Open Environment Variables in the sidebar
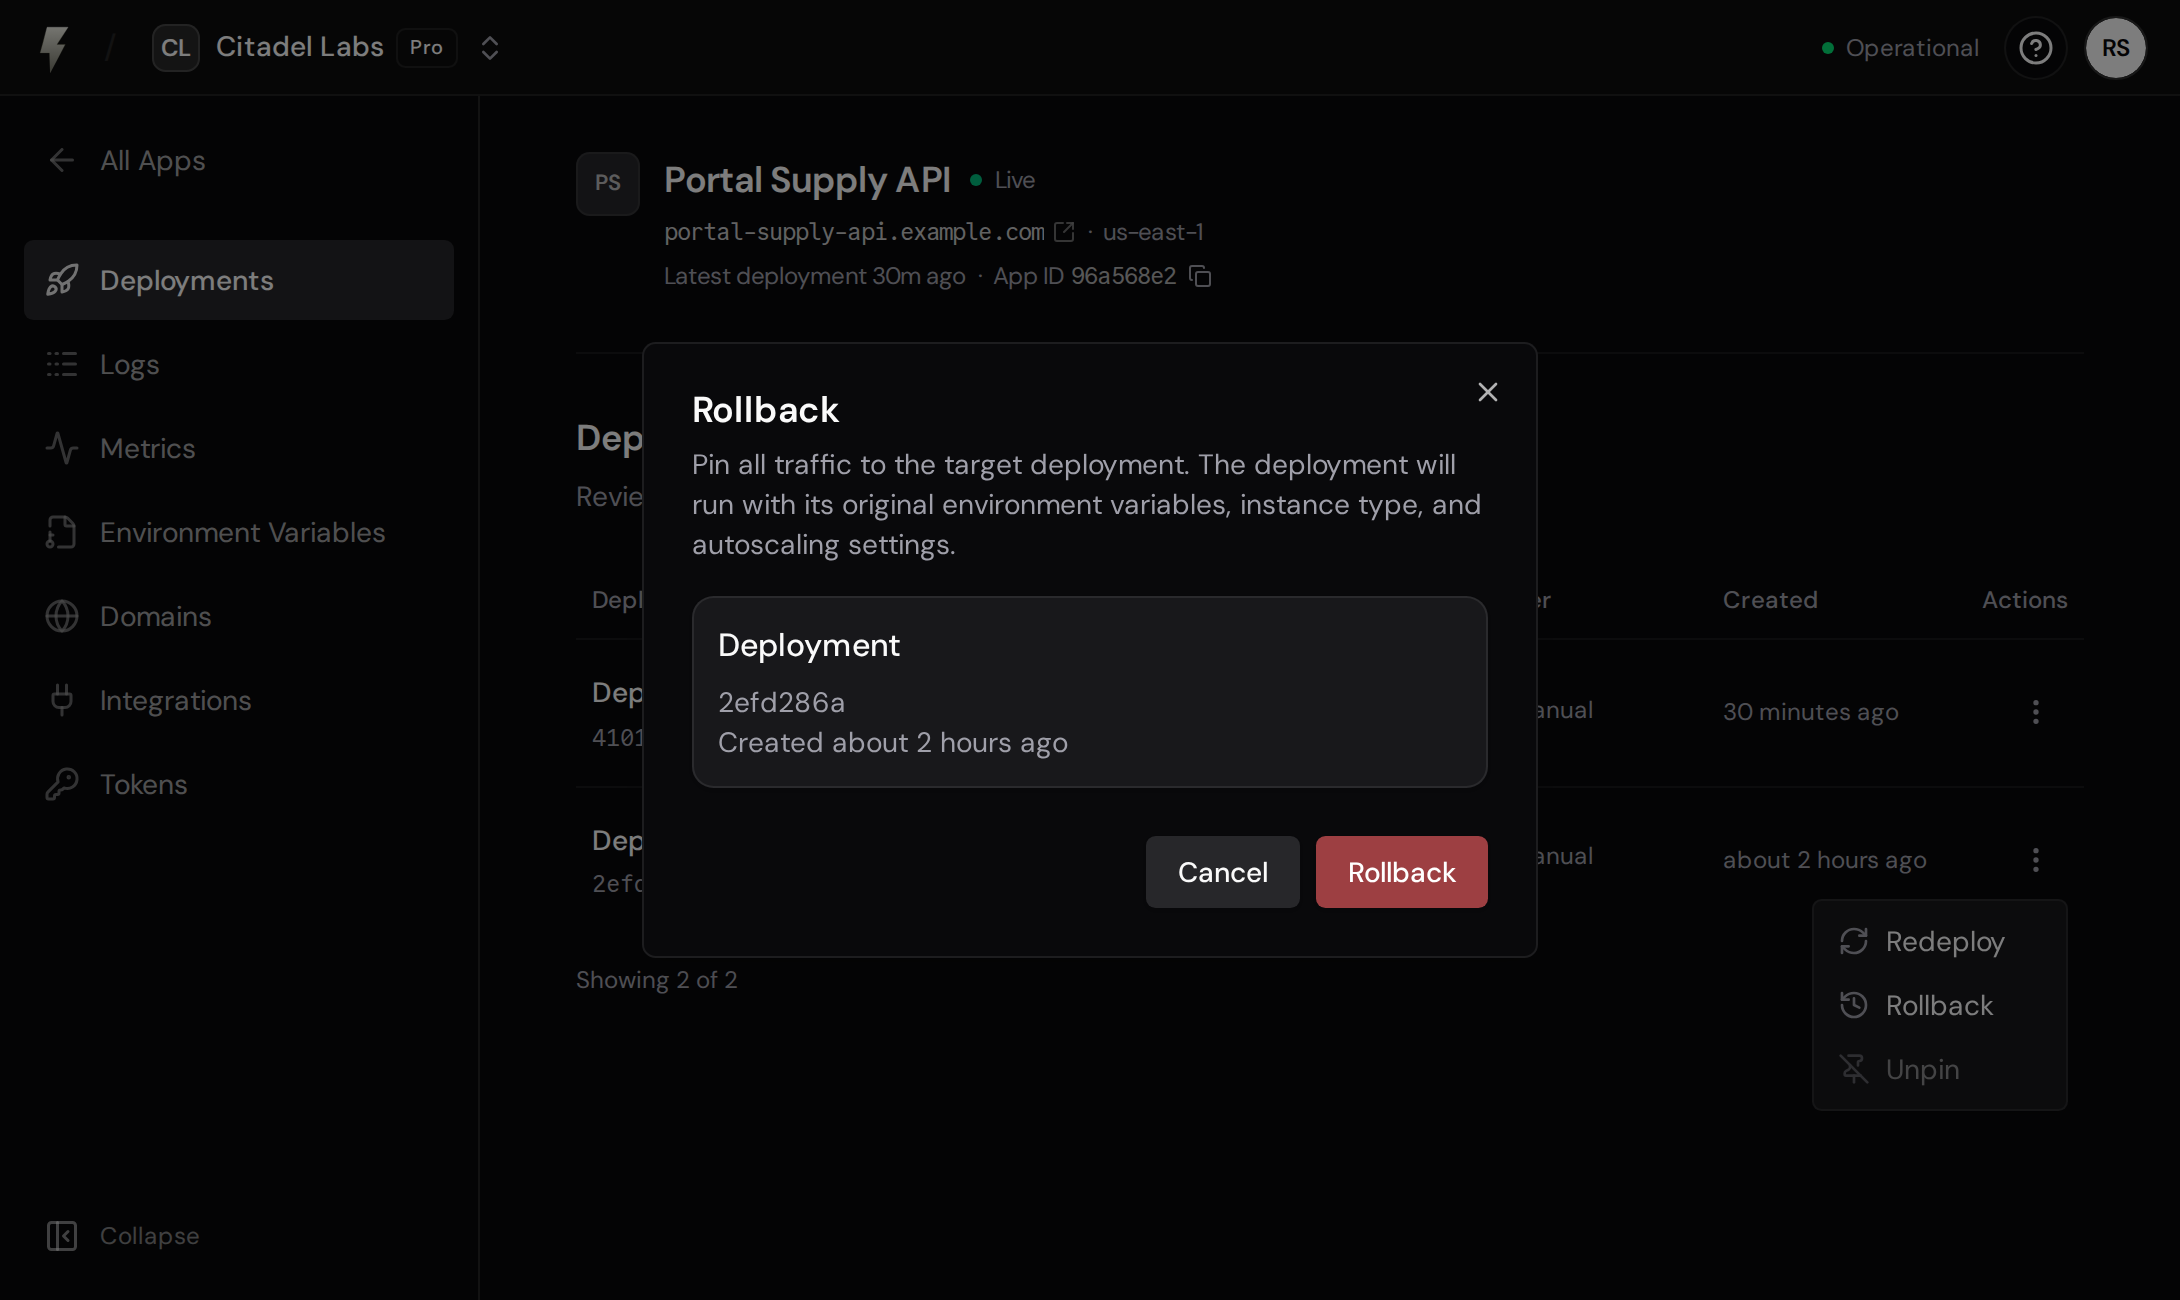Viewport: 2180px width, 1300px height. (239, 532)
